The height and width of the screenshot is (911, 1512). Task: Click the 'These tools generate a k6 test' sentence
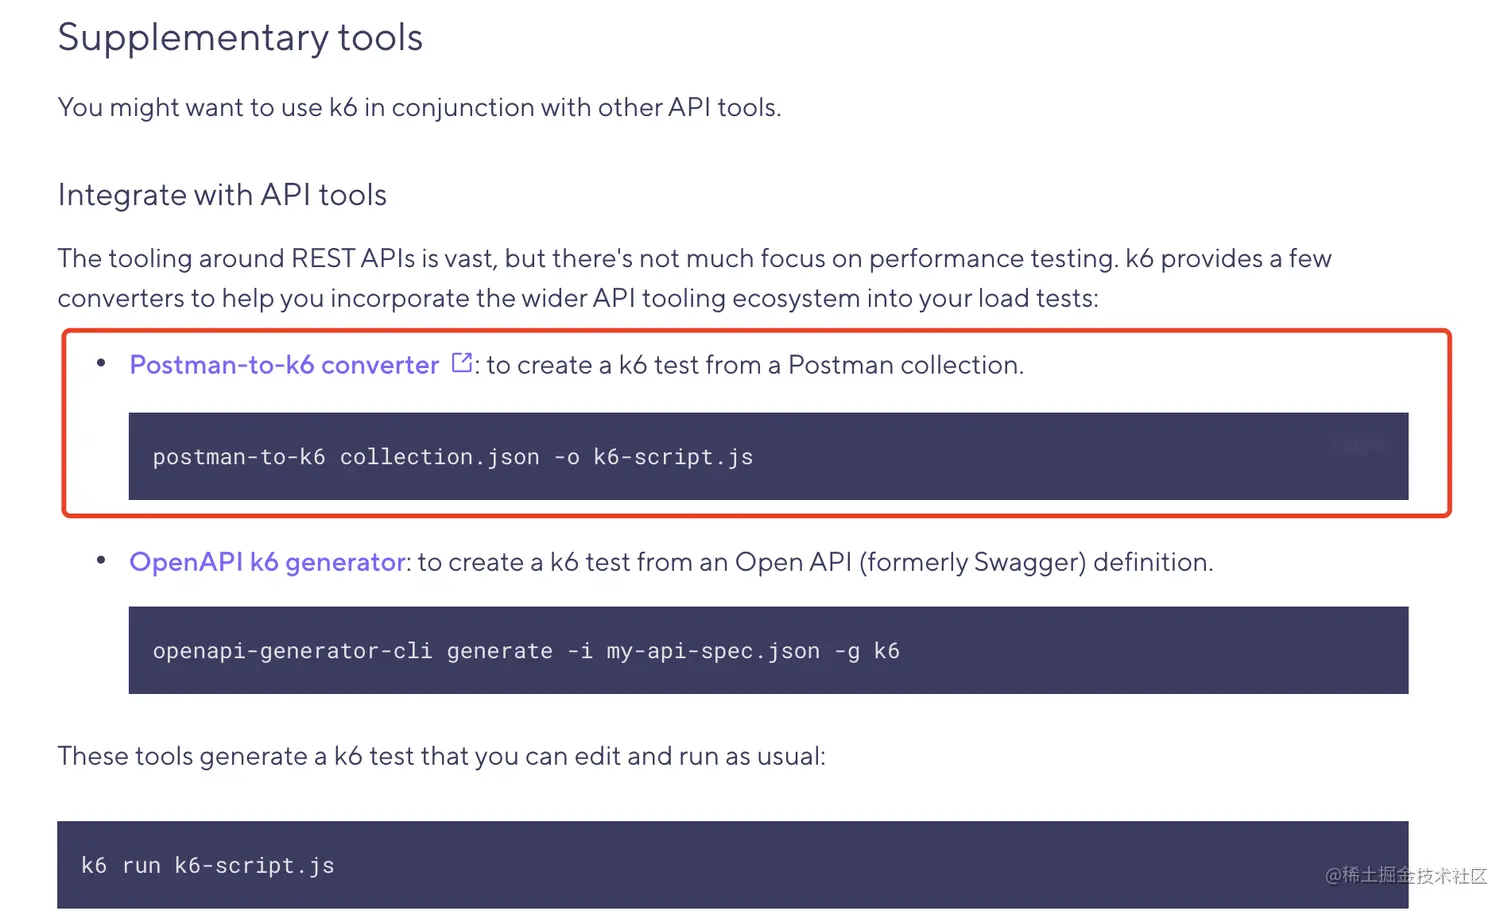click(x=441, y=756)
